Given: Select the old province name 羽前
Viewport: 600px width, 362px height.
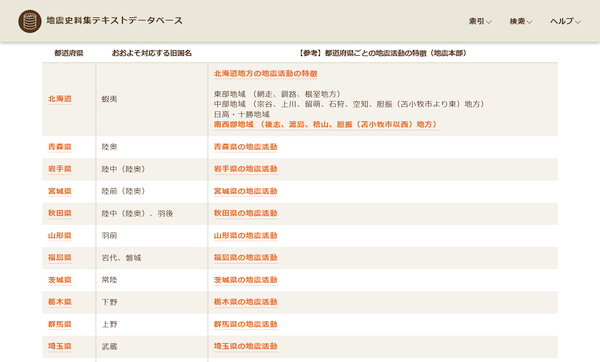Looking at the screenshot, I should (x=109, y=236).
